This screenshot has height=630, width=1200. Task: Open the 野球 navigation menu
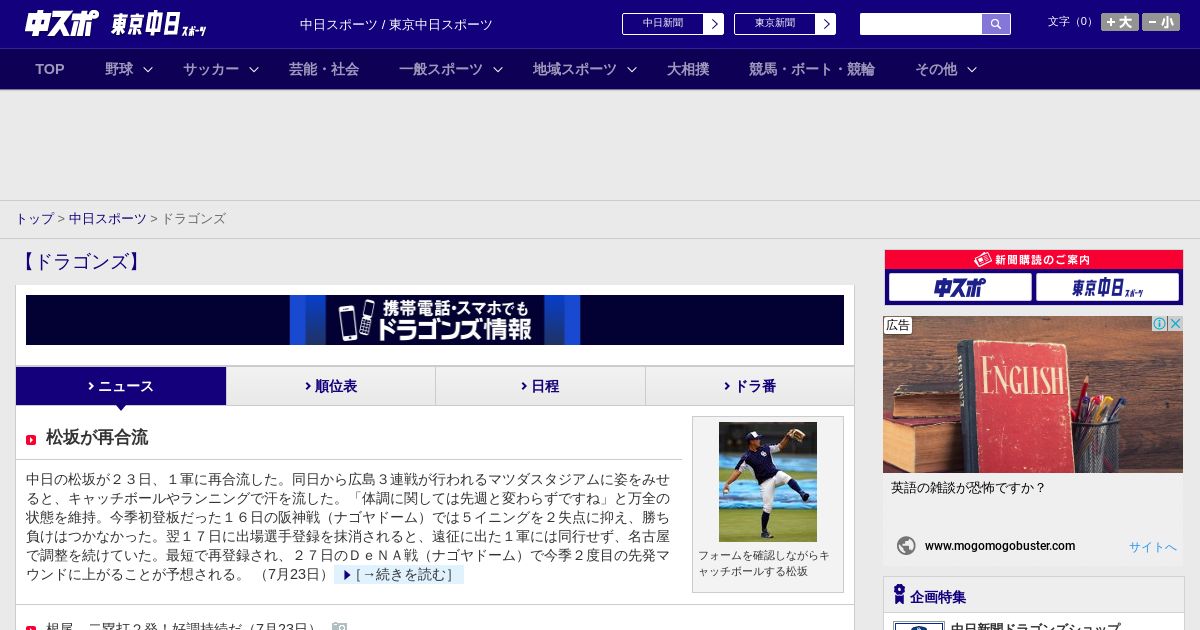click(119, 69)
